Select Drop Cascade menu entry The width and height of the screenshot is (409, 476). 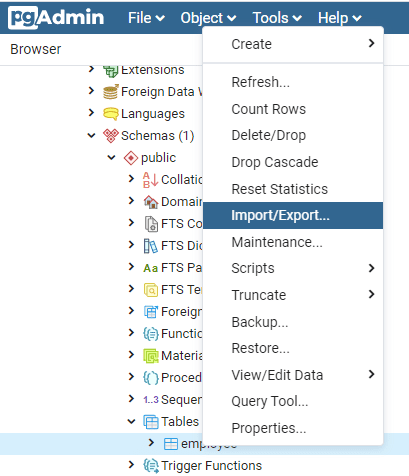[x=293, y=162]
